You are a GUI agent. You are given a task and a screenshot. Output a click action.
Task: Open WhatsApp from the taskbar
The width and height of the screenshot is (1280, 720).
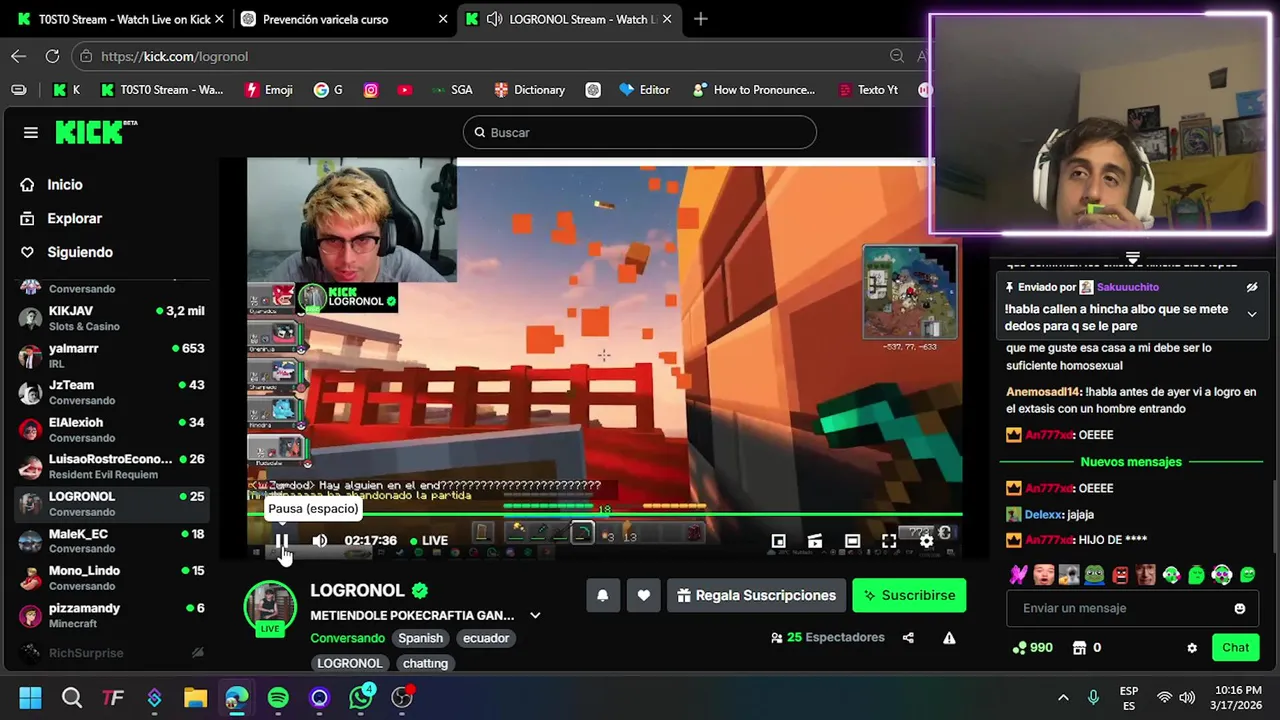click(361, 697)
